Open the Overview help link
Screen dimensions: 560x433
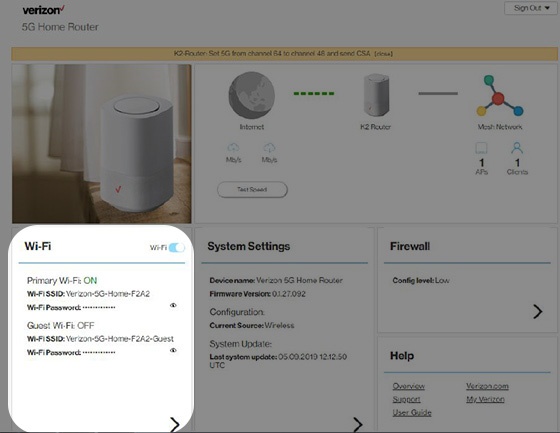409,386
